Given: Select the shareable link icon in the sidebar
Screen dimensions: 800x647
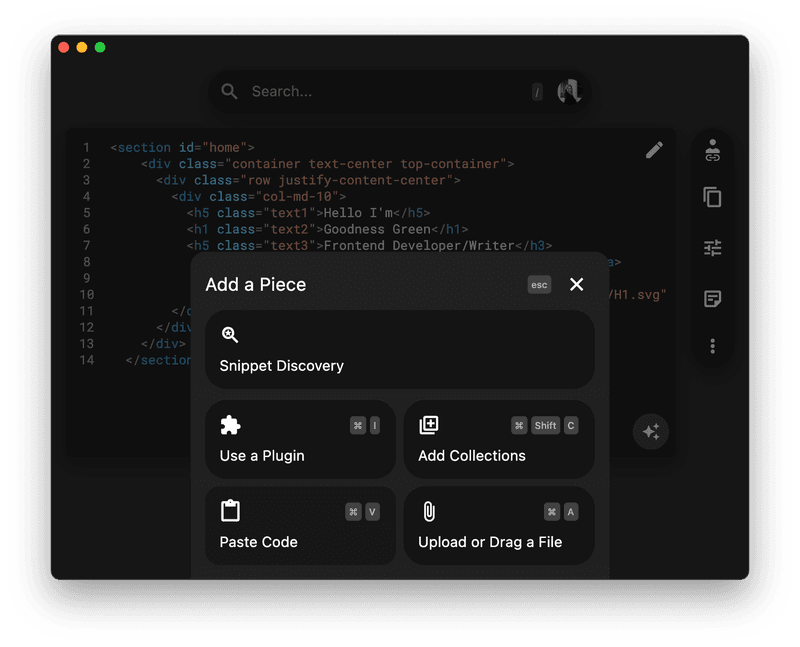Looking at the screenshot, I should tap(713, 151).
